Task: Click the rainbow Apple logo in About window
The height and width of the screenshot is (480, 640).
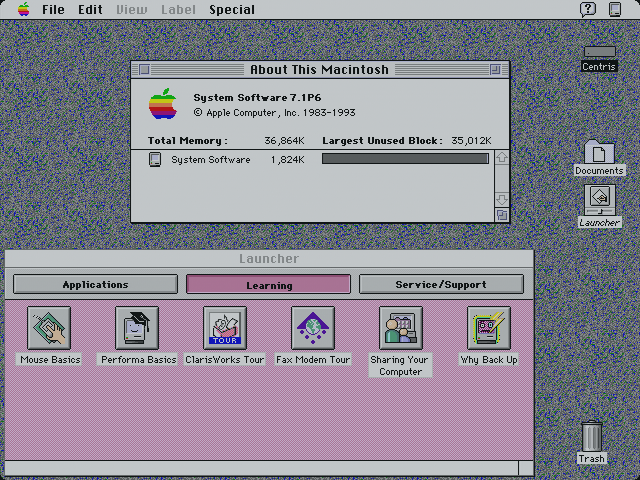Action: (x=163, y=104)
